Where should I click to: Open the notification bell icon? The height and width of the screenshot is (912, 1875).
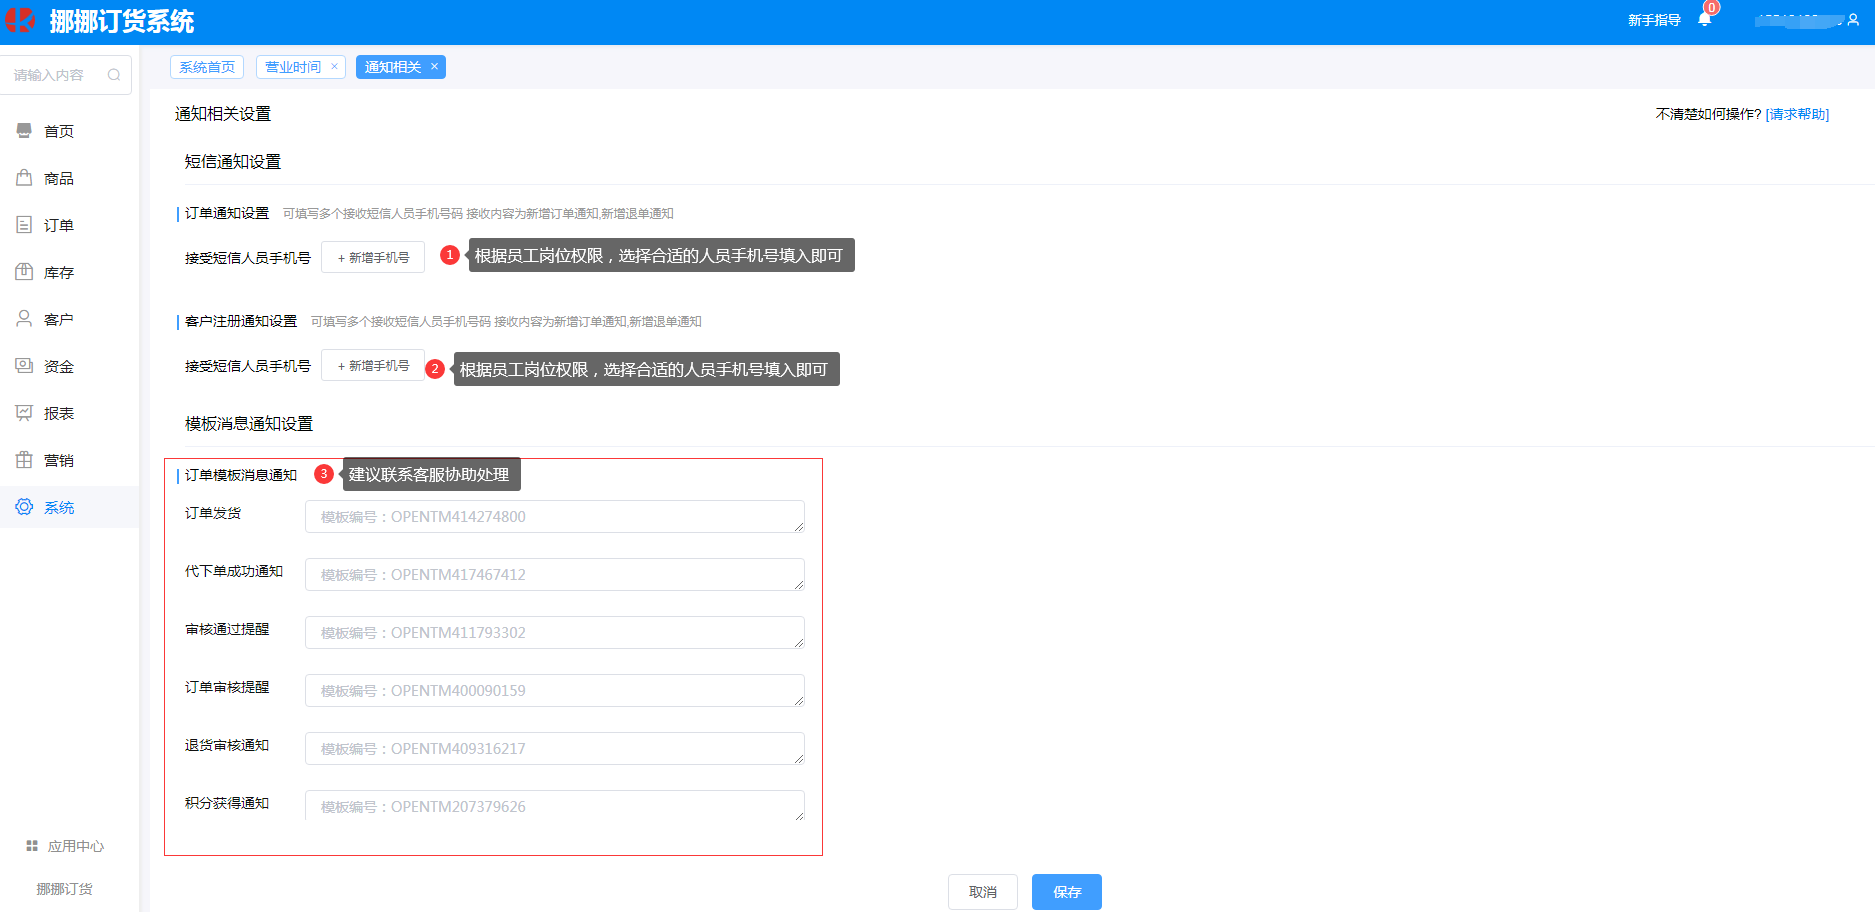point(1704,20)
